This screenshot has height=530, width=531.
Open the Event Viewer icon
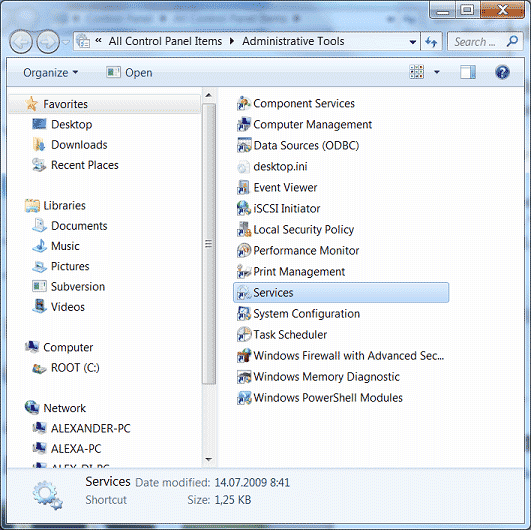tap(243, 187)
